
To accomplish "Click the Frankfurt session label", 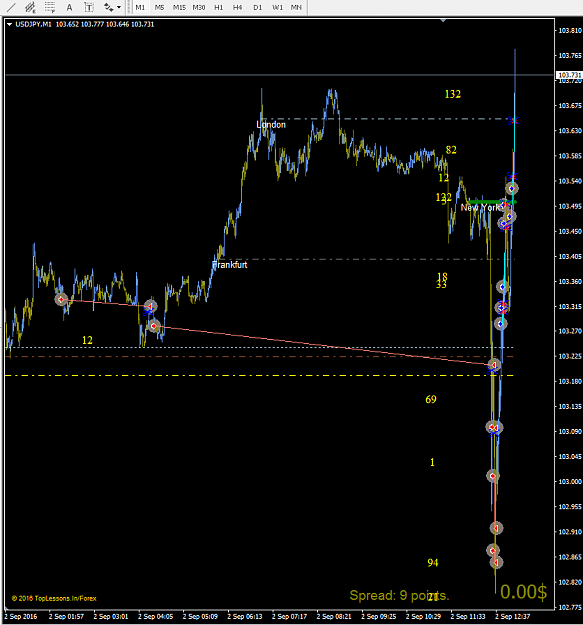I will [x=230, y=265].
